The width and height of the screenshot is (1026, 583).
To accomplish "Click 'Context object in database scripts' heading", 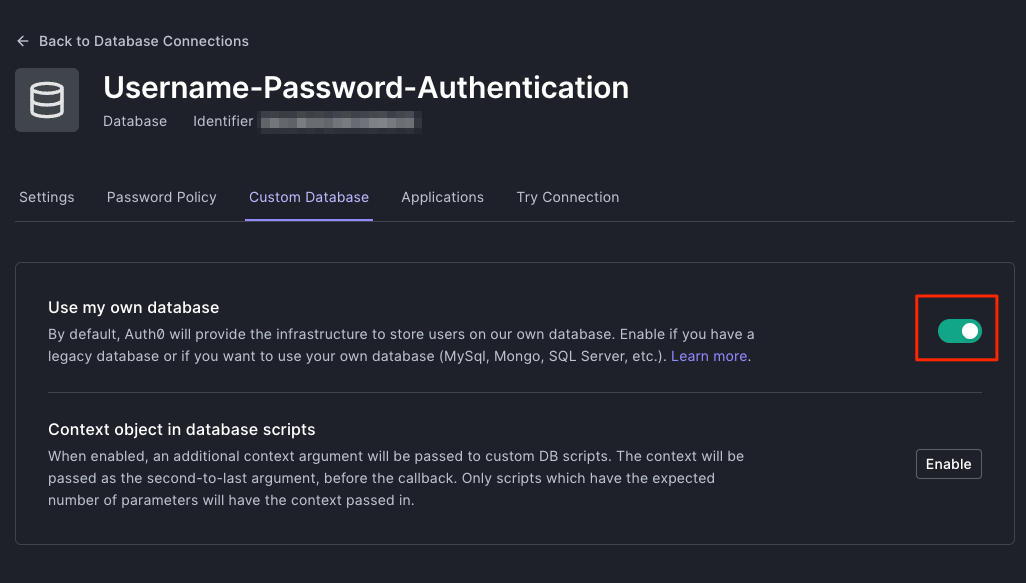I will click(x=181, y=429).
